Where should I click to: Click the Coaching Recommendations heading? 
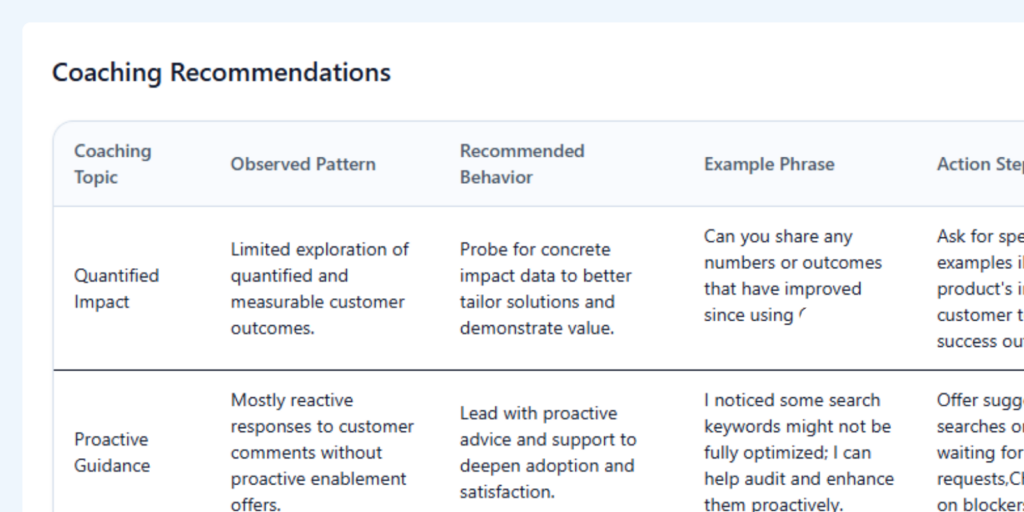click(x=221, y=72)
